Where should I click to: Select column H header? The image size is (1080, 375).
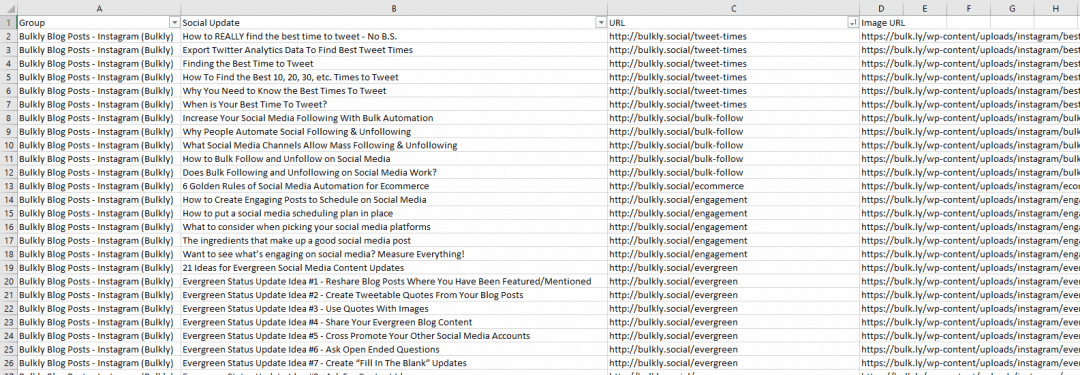(1057, 8)
